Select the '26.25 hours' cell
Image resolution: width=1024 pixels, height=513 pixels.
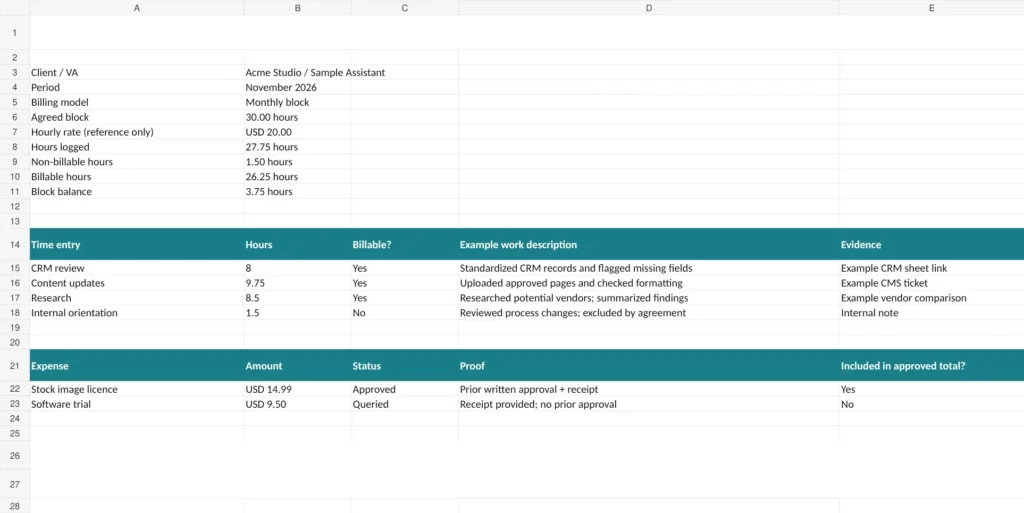(x=298, y=177)
